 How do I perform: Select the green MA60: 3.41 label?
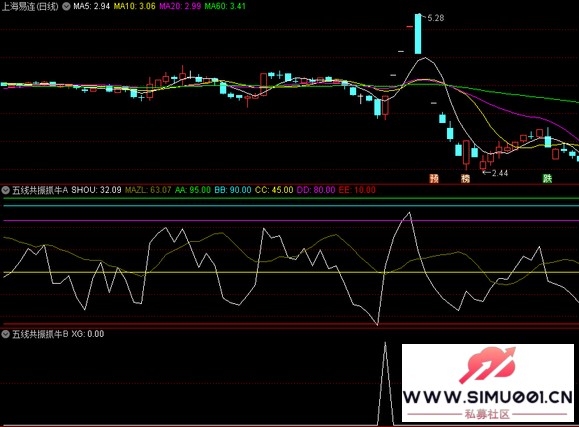point(225,6)
